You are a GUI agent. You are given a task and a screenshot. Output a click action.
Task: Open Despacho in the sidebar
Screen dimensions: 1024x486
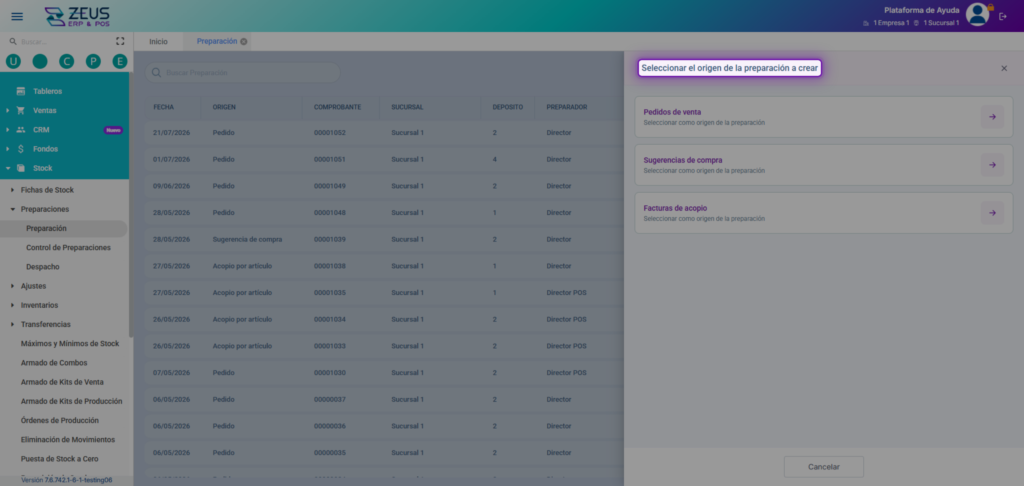43,267
